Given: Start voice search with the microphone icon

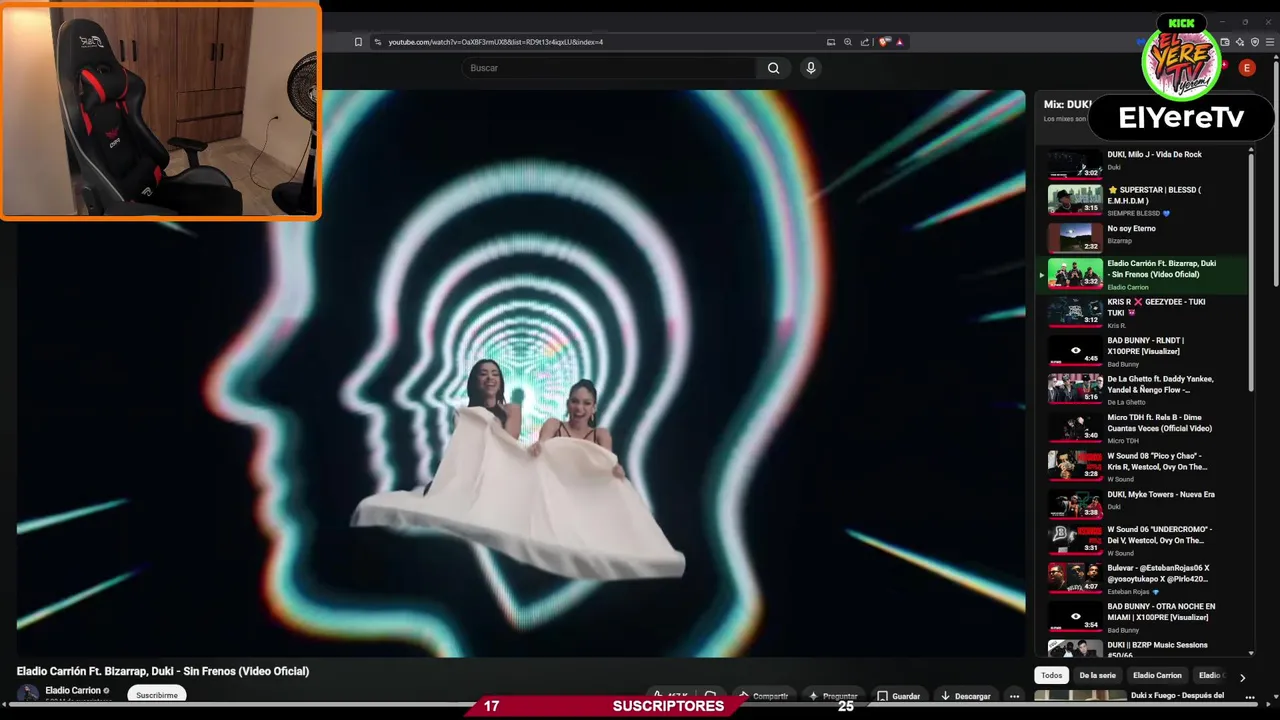Looking at the screenshot, I should pyautogui.click(x=811, y=68).
